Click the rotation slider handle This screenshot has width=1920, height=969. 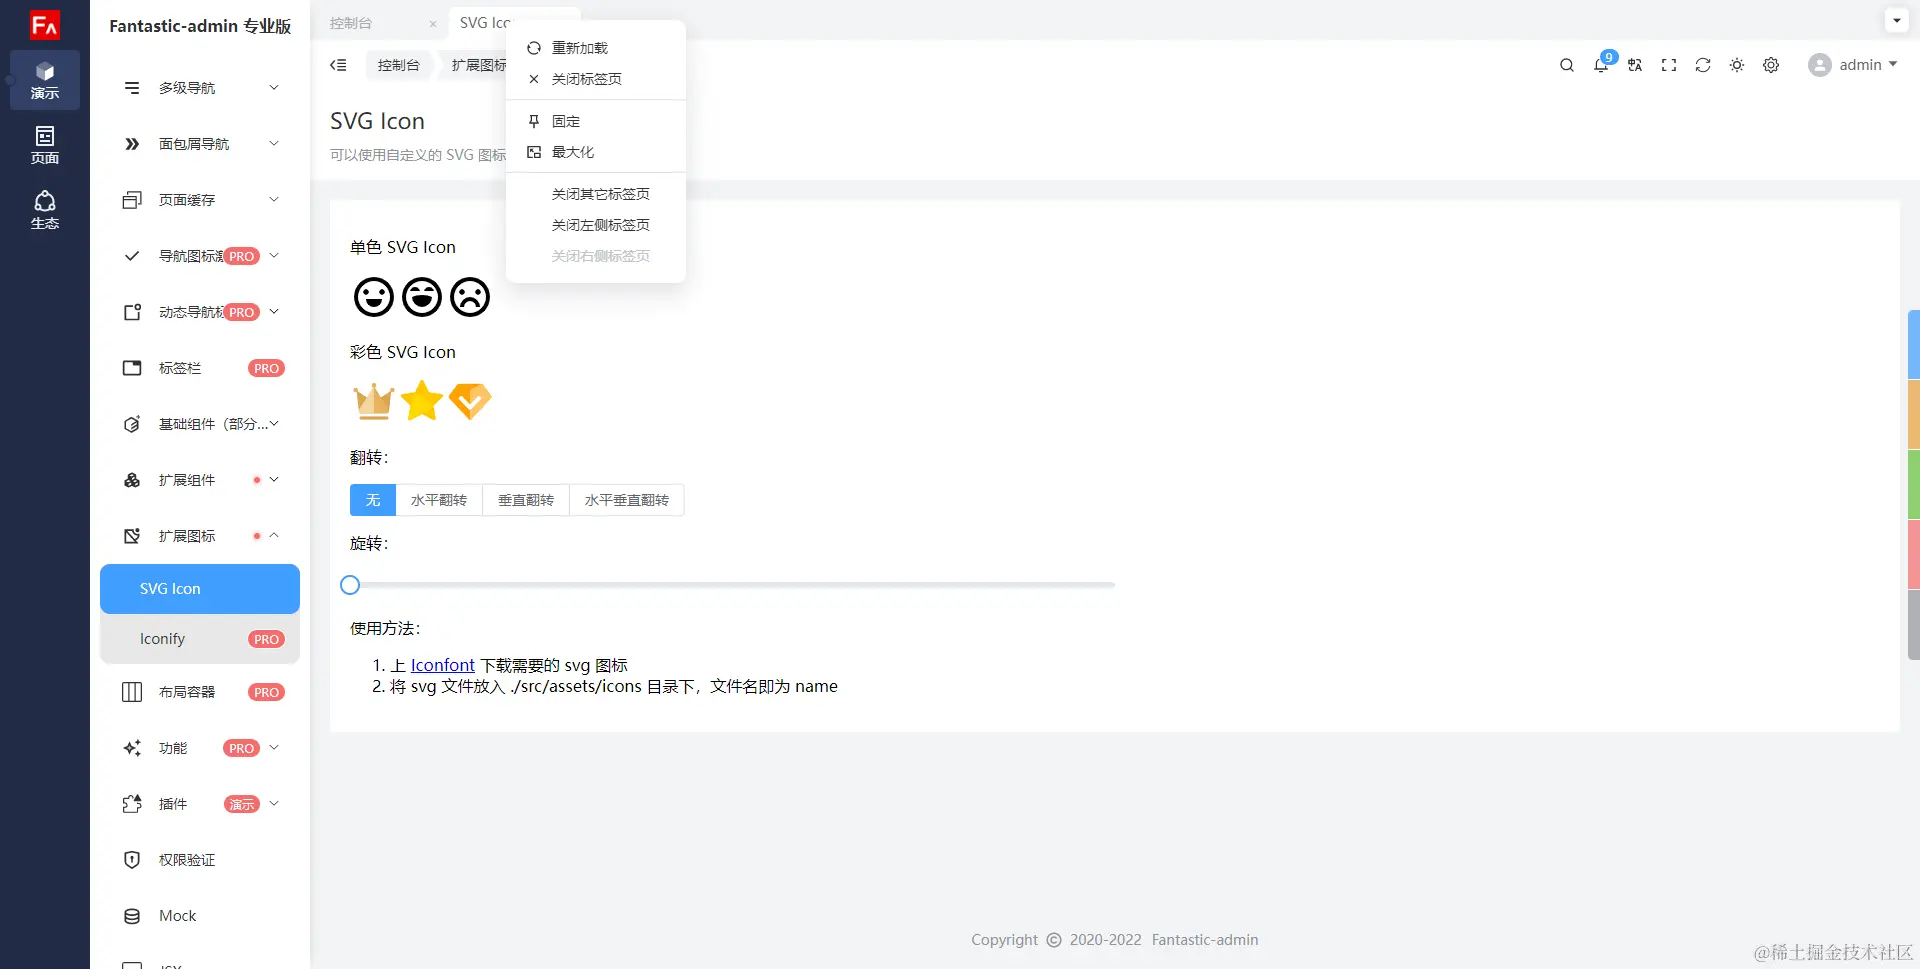pos(350,585)
